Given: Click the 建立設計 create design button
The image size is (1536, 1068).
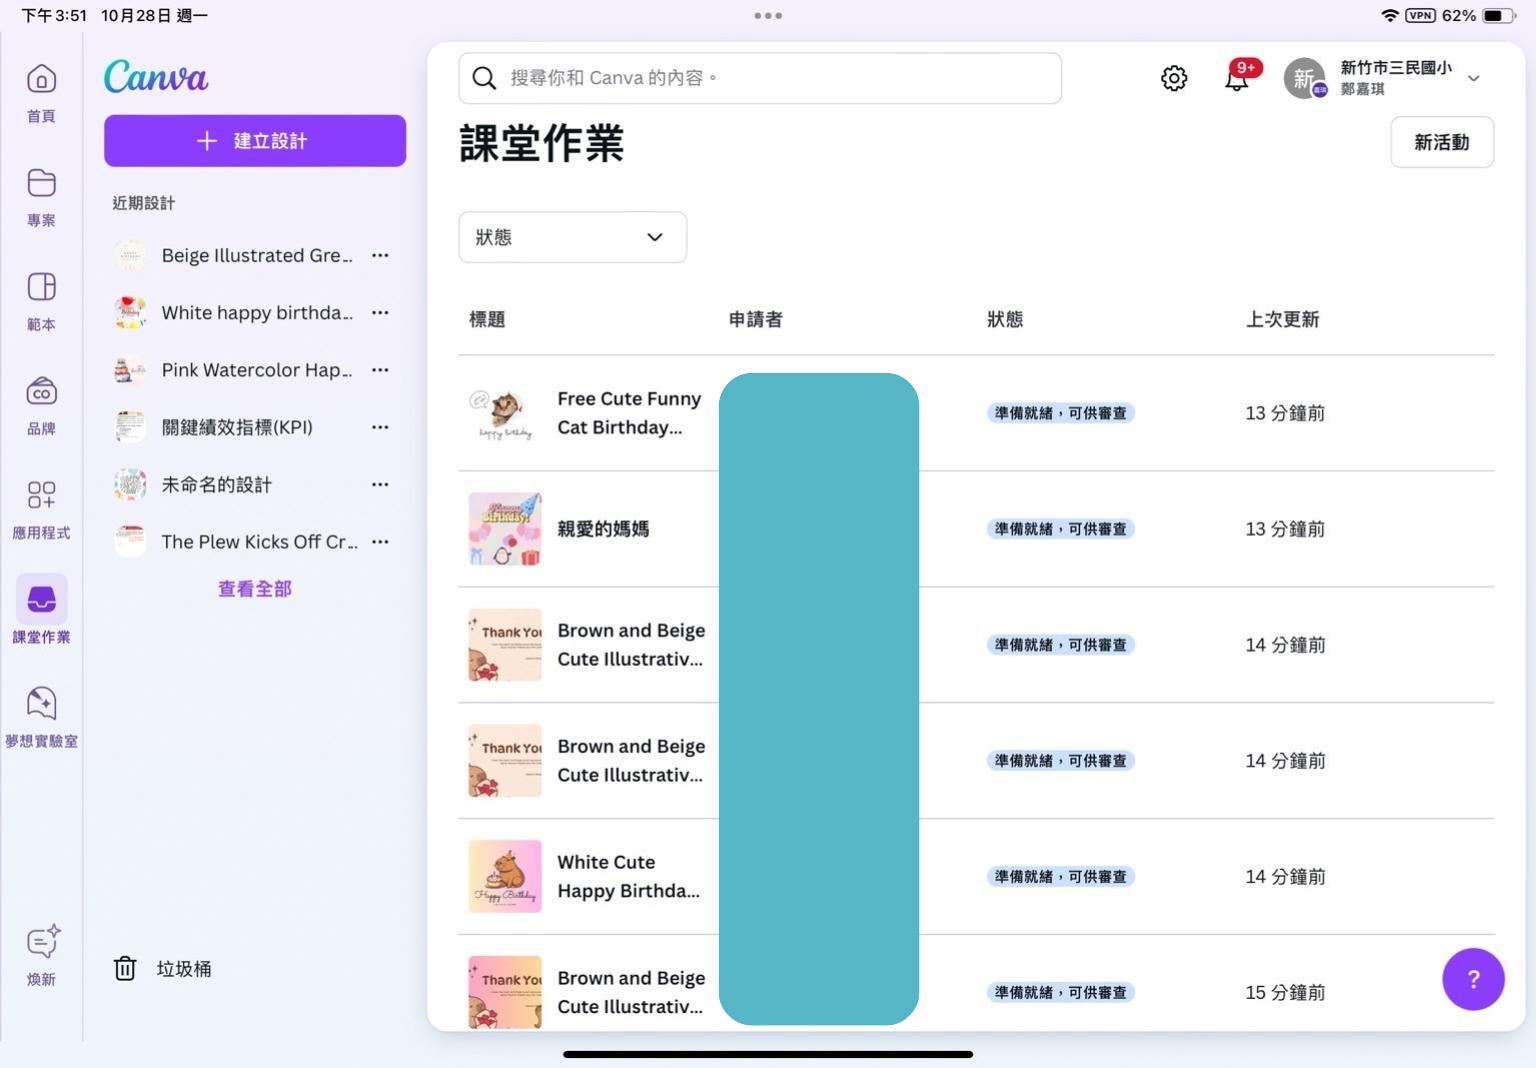Looking at the screenshot, I should pos(255,141).
